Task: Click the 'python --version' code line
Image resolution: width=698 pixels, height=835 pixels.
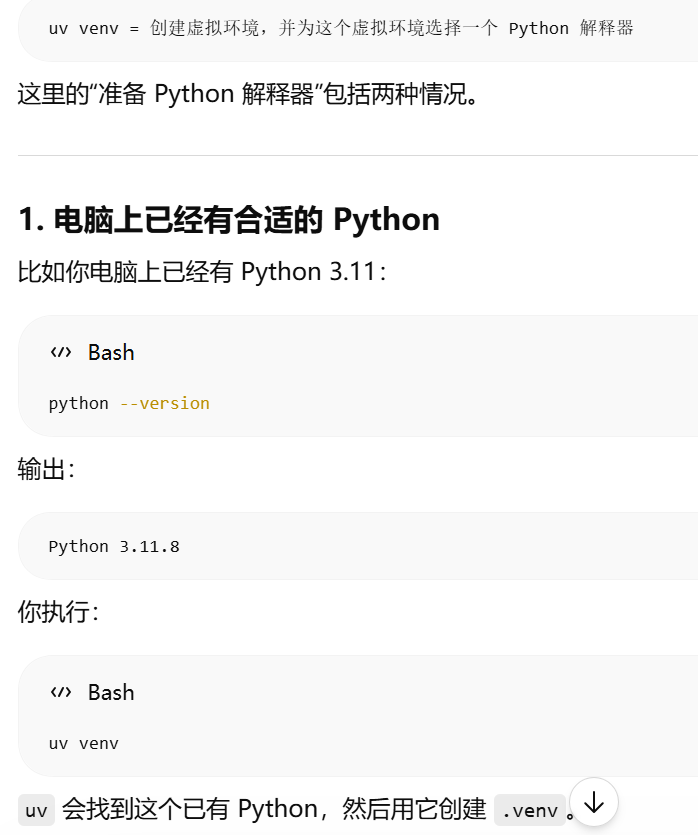Action: pos(129,404)
